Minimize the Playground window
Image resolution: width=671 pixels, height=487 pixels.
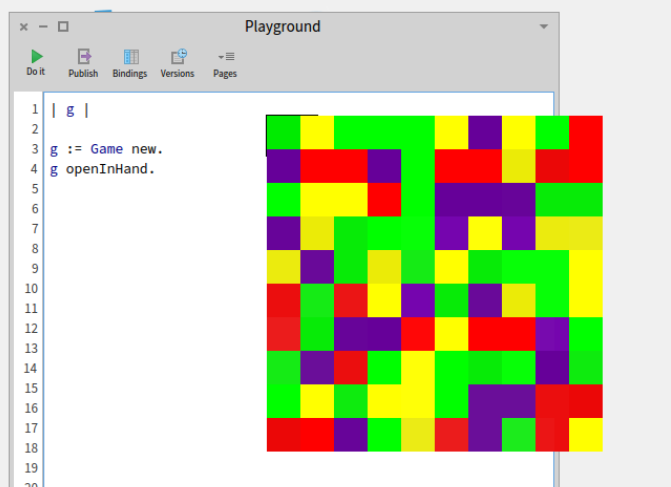(x=43, y=27)
